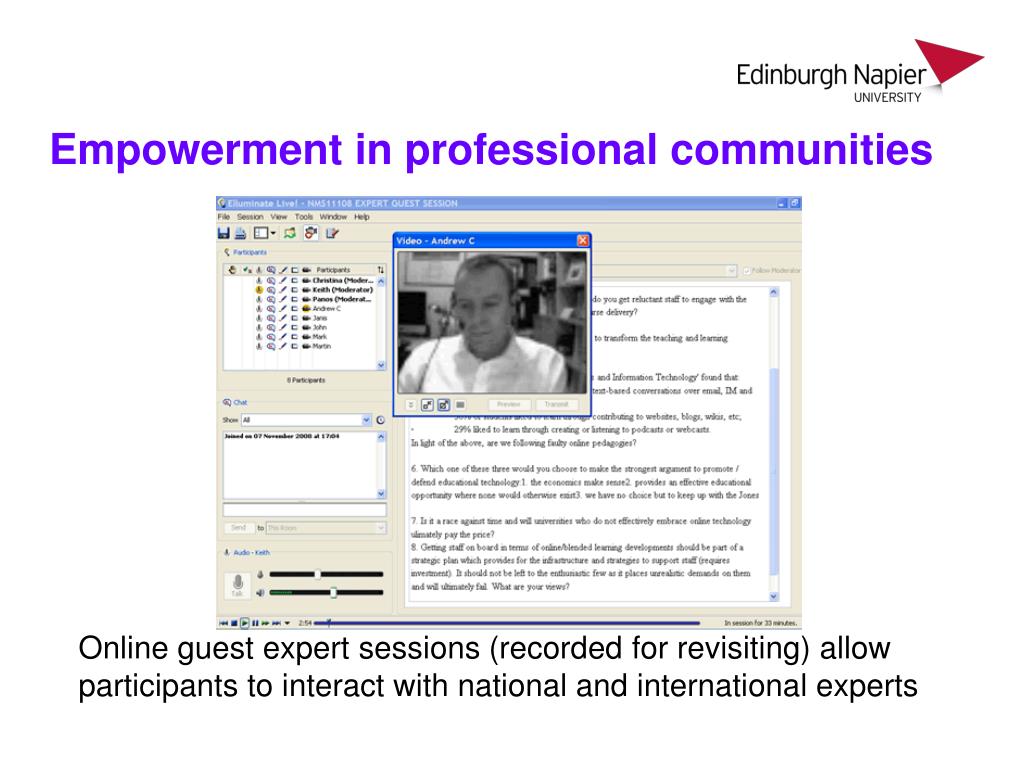
Task: Click the microphone level icon
Action: [260, 574]
